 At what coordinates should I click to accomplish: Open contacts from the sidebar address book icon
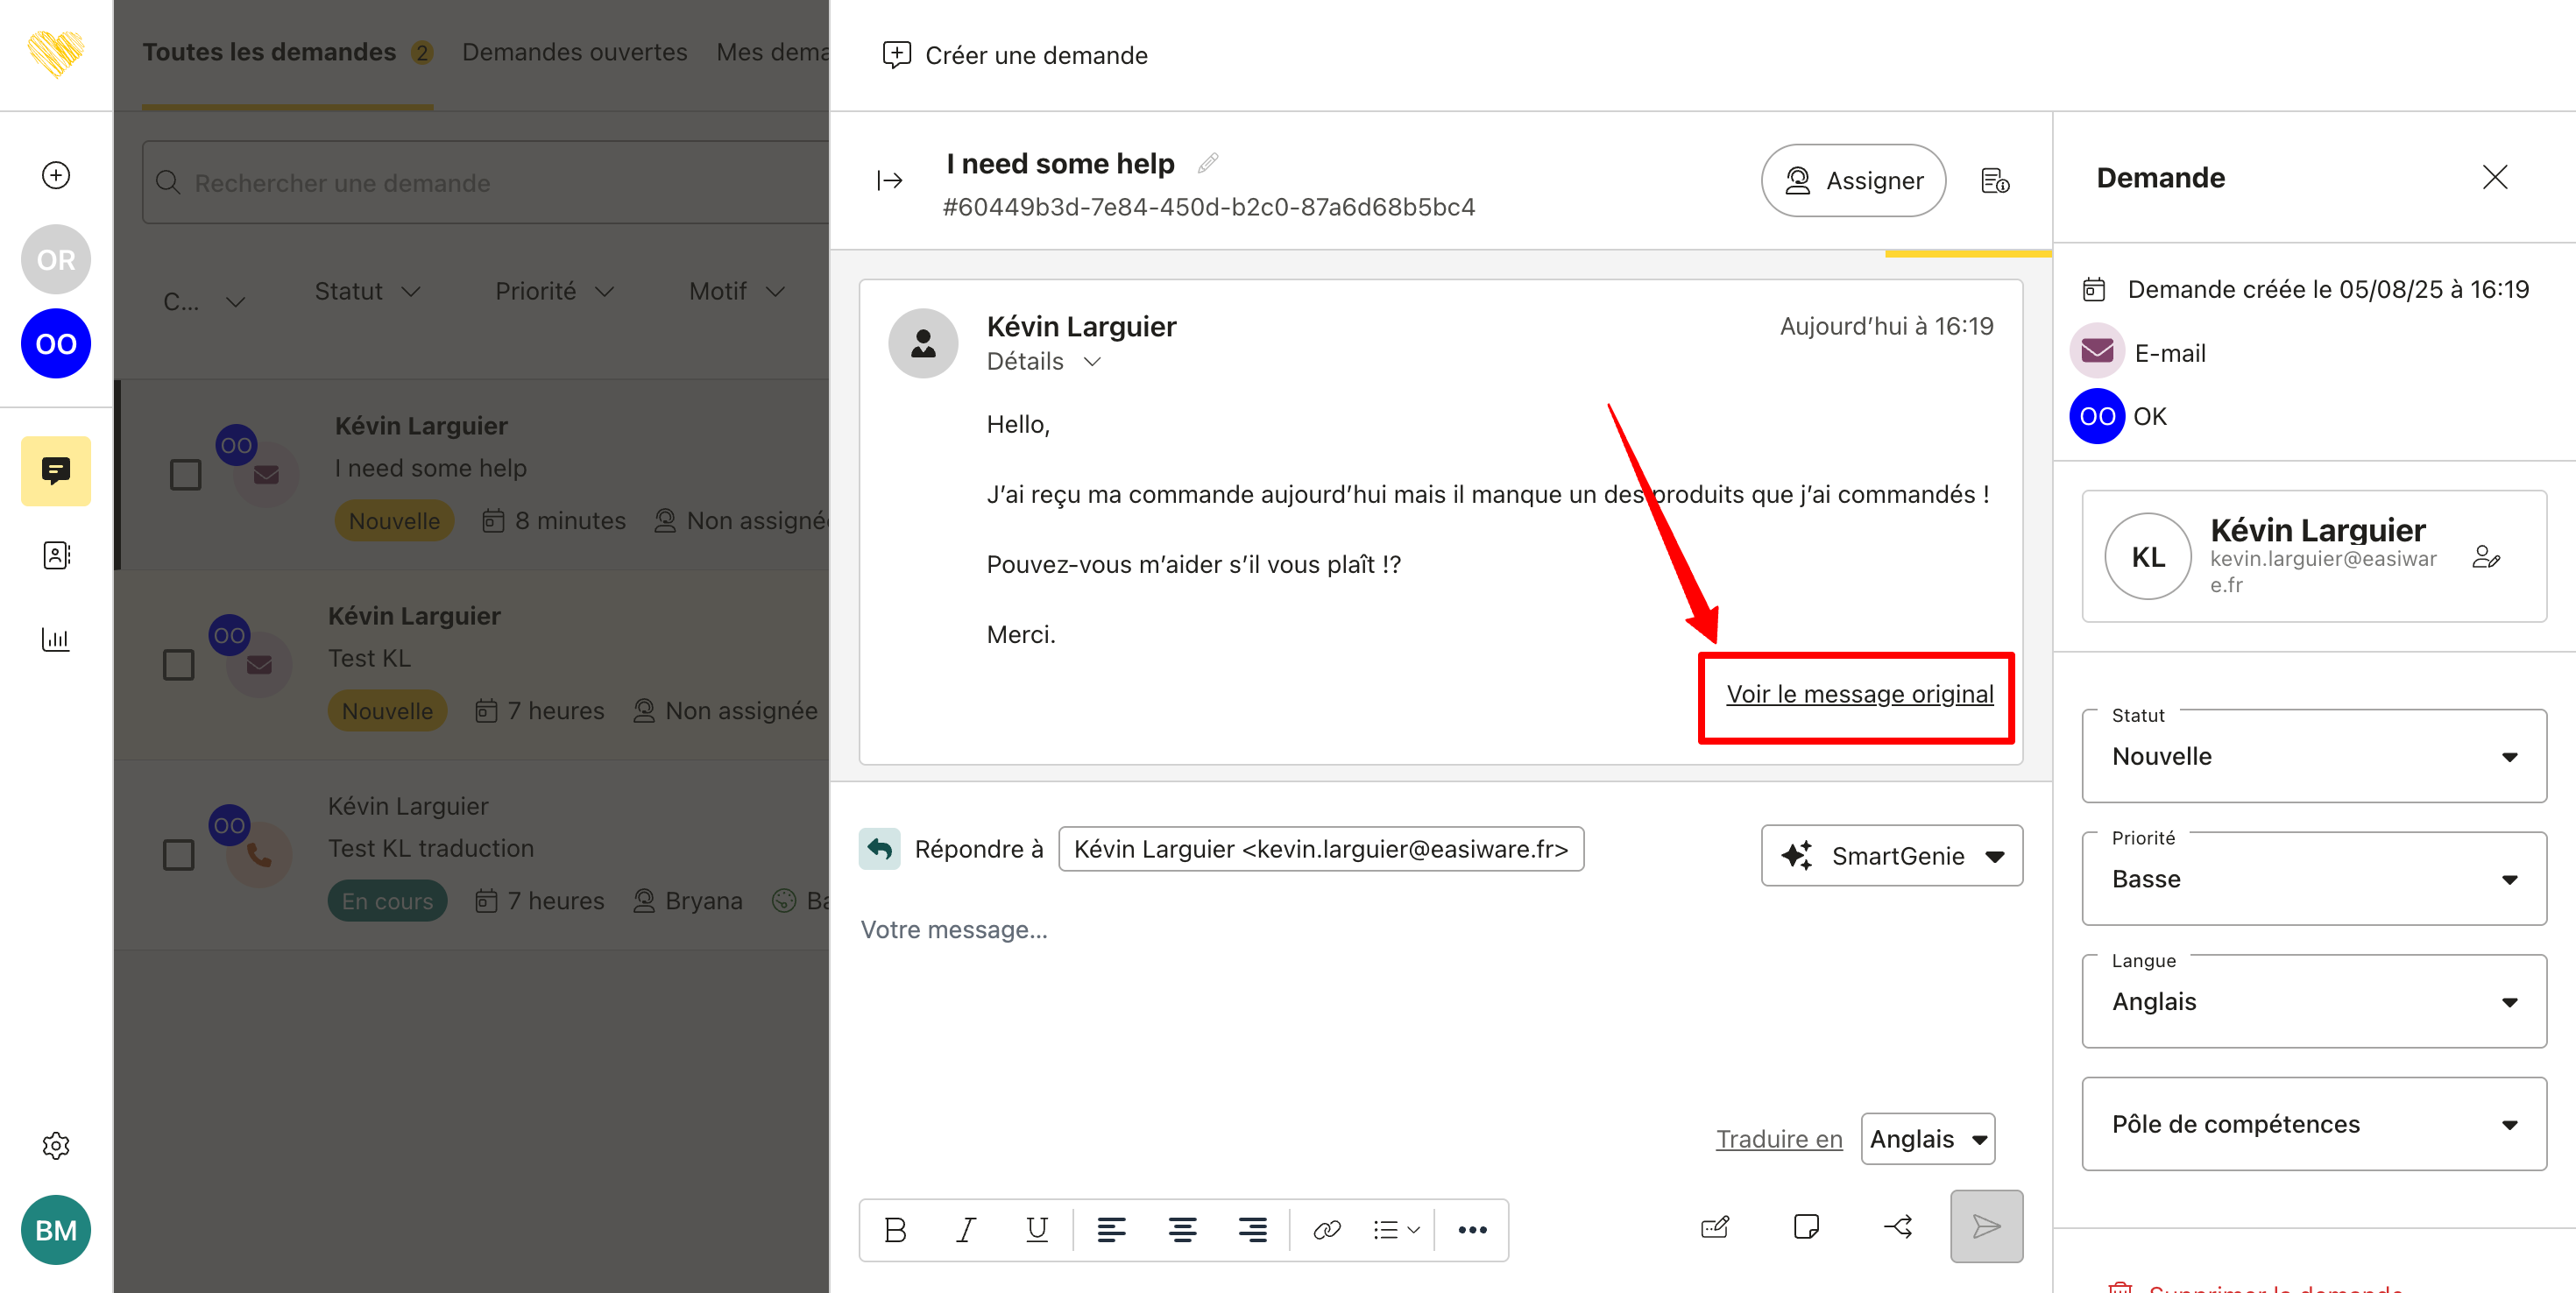pyautogui.click(x=56, y=555)
